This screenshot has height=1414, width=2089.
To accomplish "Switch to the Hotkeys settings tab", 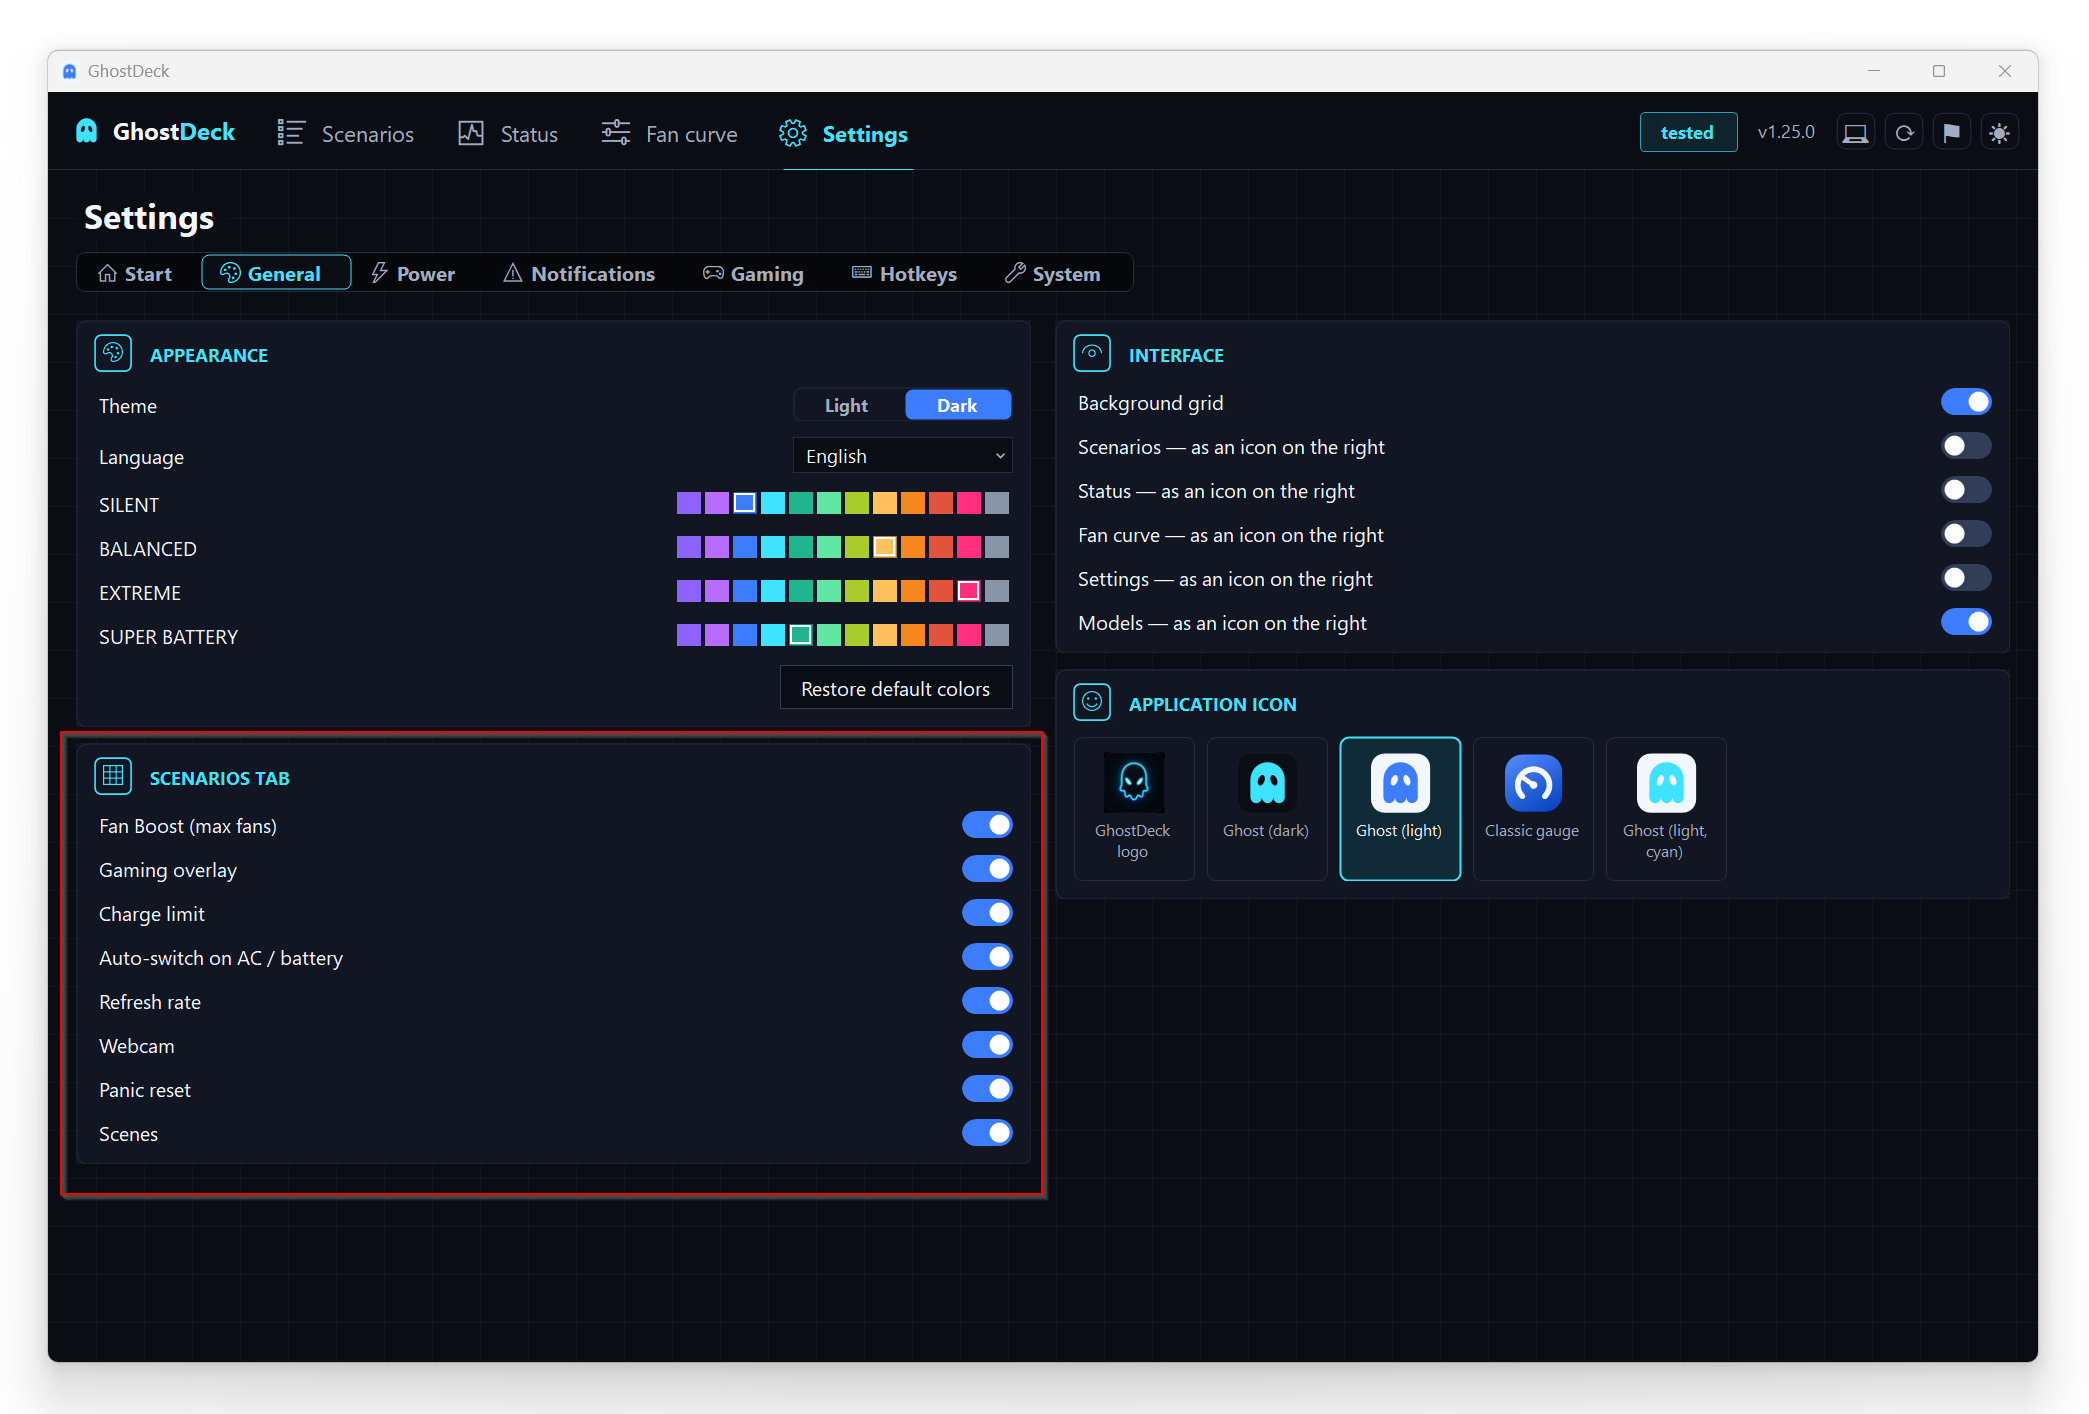I will 904,274.
